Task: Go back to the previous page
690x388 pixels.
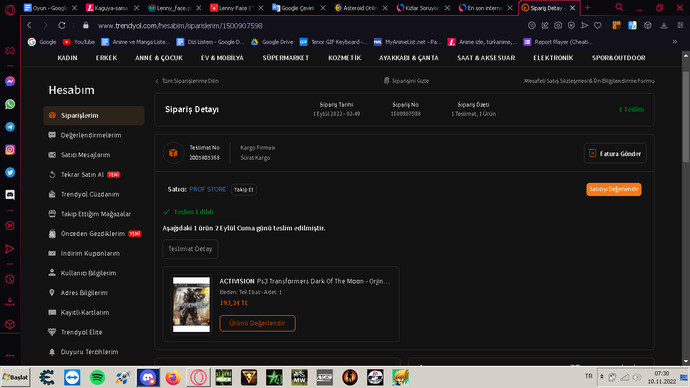Action: 29,26
